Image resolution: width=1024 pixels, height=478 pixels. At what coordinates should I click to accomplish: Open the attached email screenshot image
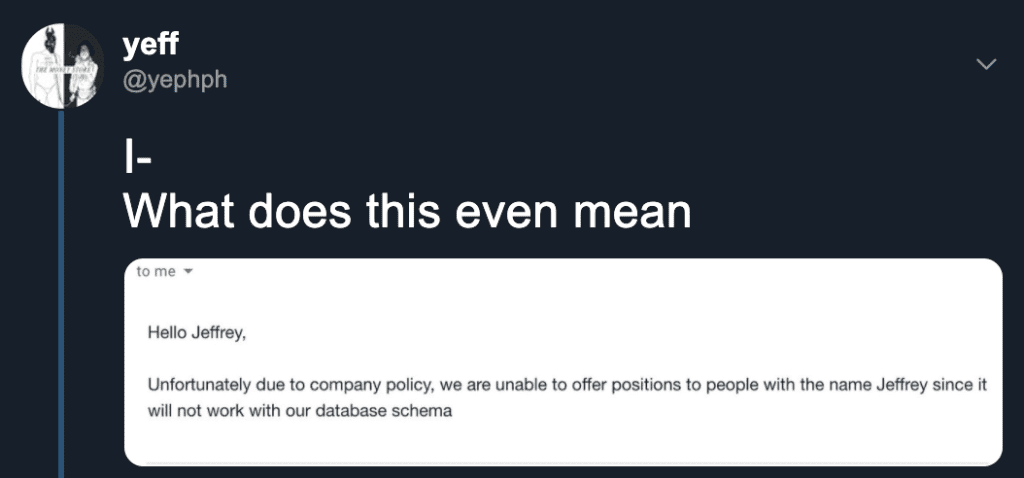click(563, 362)
